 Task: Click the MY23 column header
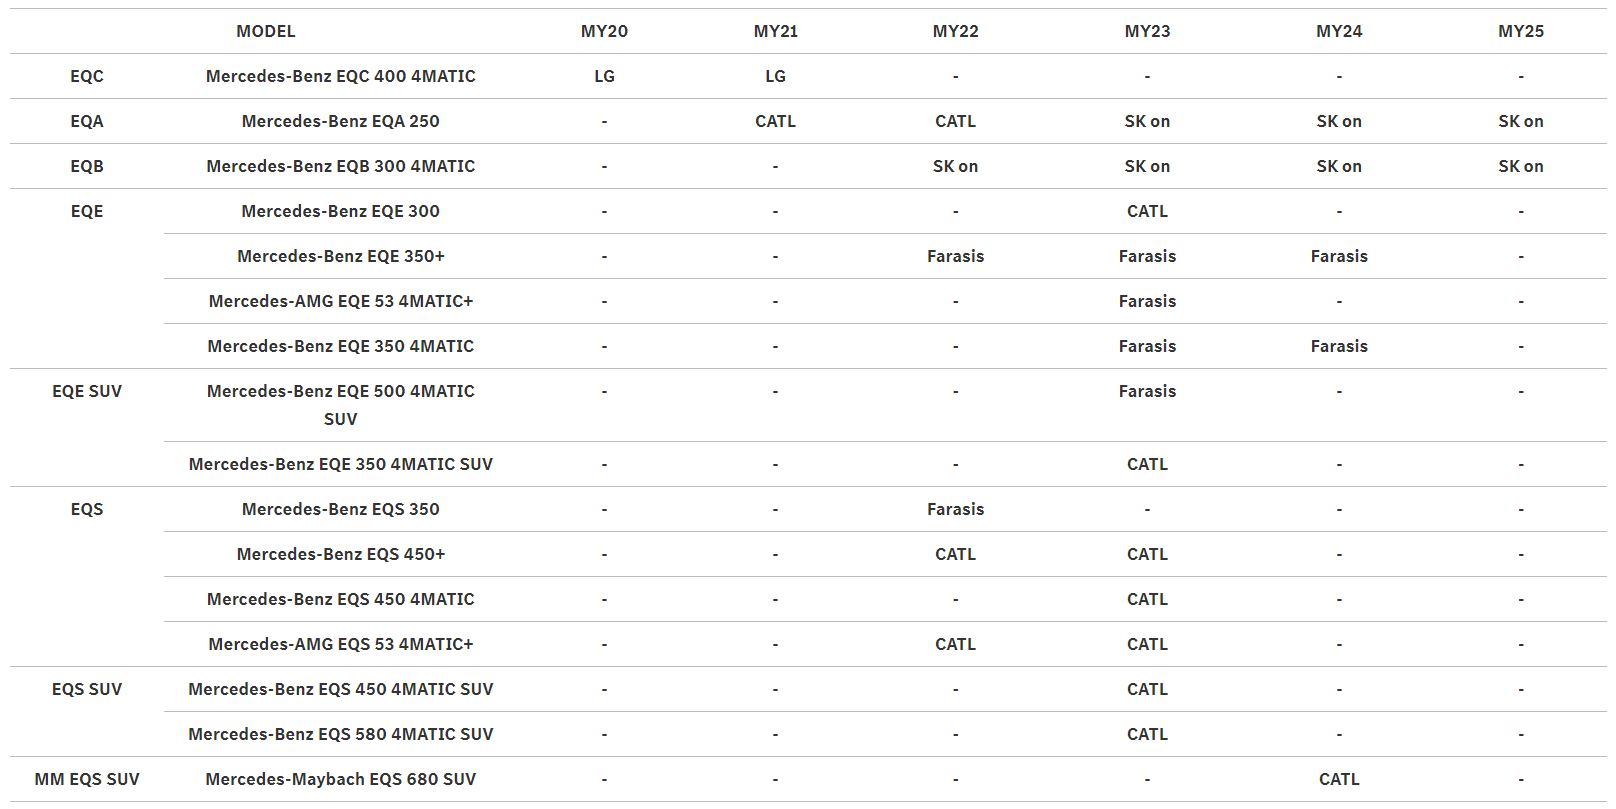click(x=1147, y=31)
